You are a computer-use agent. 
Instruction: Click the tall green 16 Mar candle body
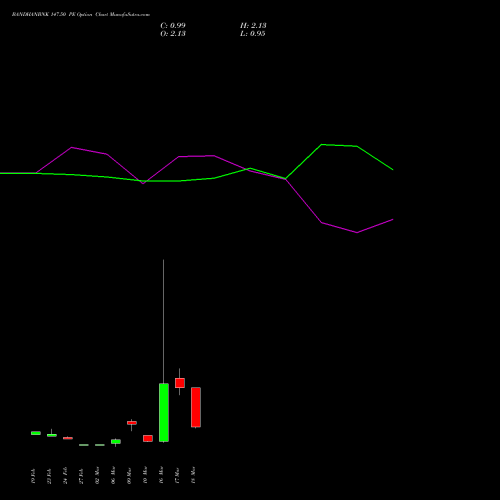coord(164,413)
